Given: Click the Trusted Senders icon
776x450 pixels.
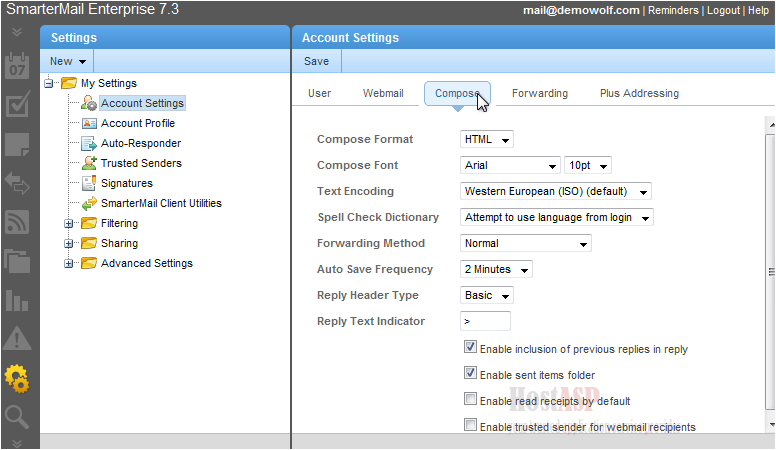Looking at the screenshot, I should (89, 163).
